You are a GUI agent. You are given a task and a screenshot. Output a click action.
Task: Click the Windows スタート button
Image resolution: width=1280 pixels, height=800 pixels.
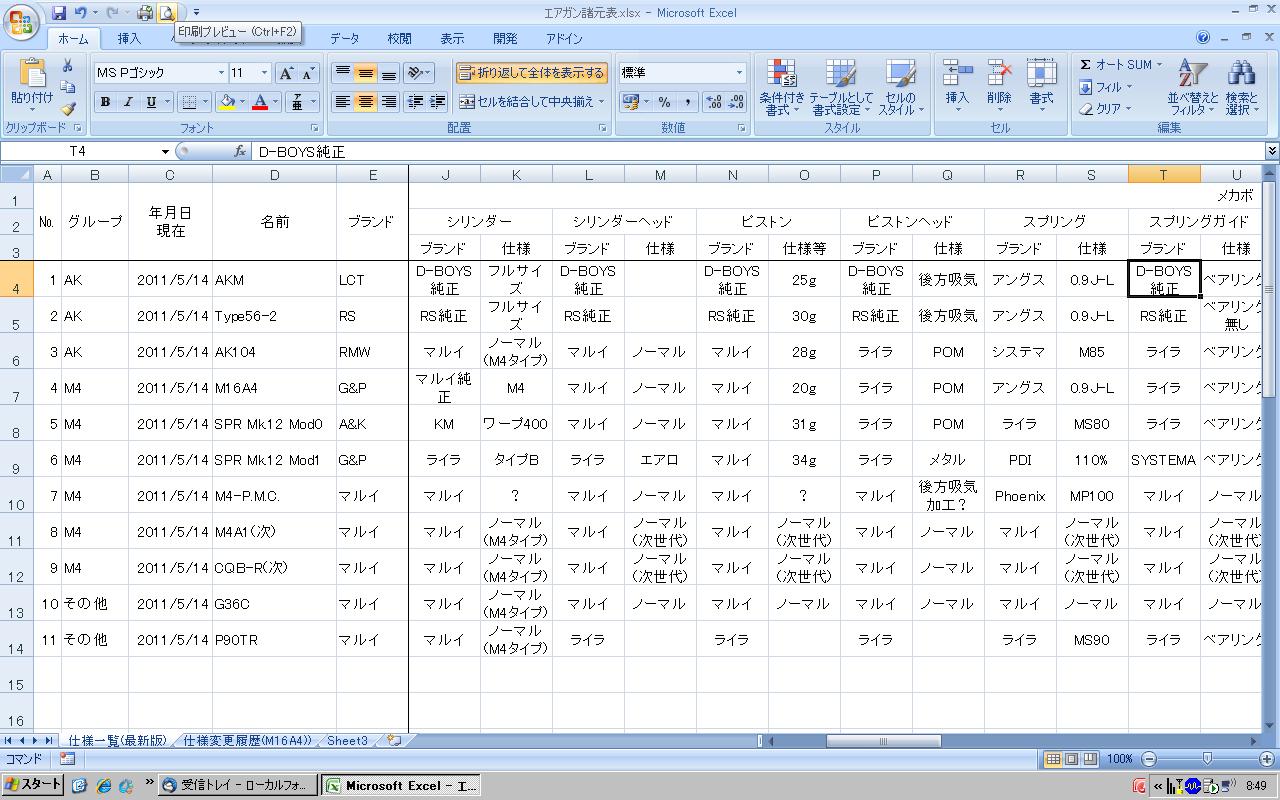33,785
